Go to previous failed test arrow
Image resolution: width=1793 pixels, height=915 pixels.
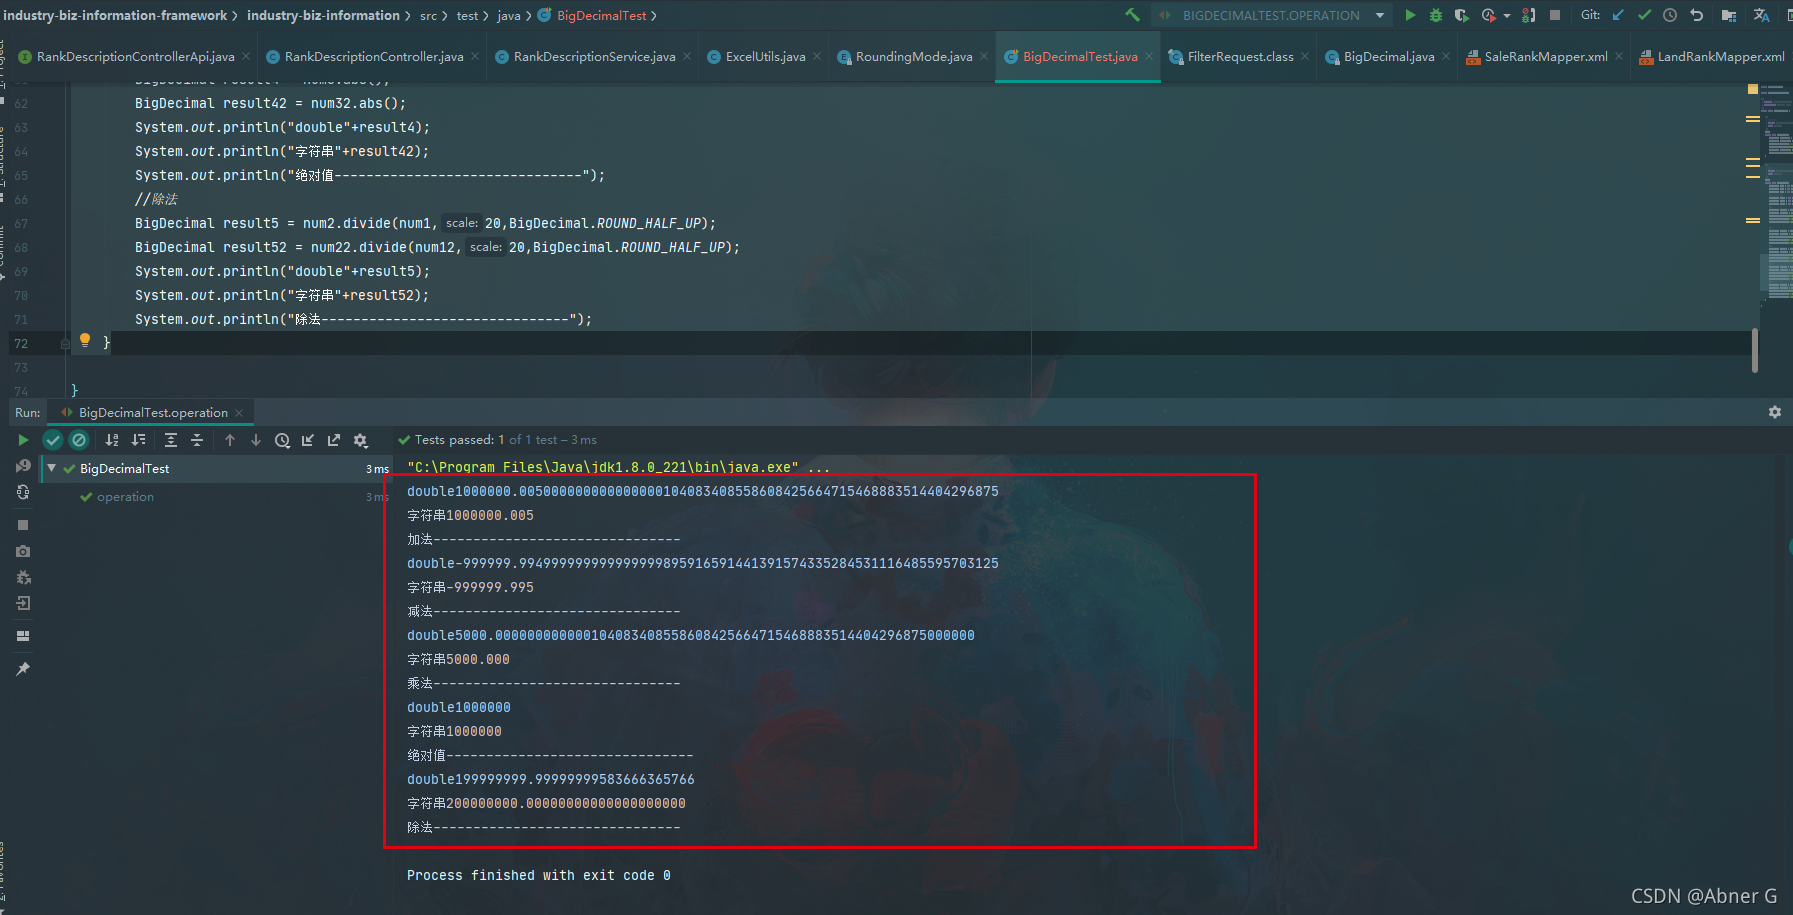pyautogui.click(x=230, y=440)
